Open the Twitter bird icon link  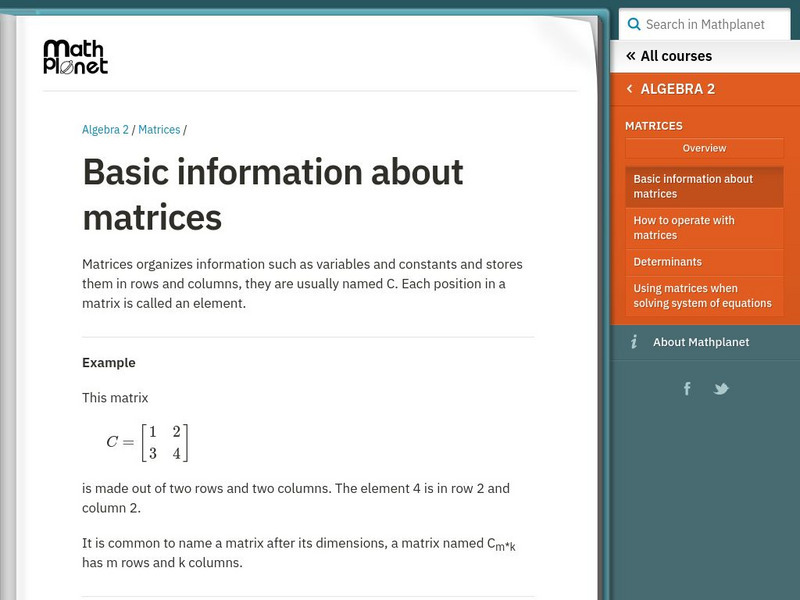pos(721,389)
